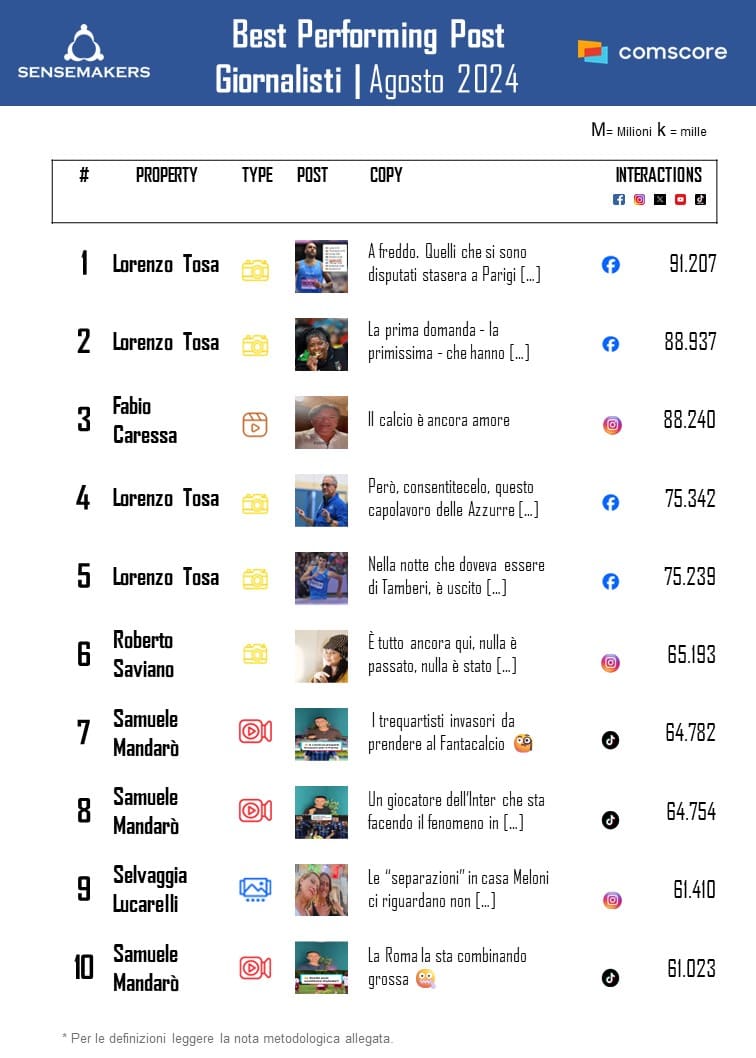Click the Sensemakers logo in header
Screen dimensions: 756x1058
[84, 52]
